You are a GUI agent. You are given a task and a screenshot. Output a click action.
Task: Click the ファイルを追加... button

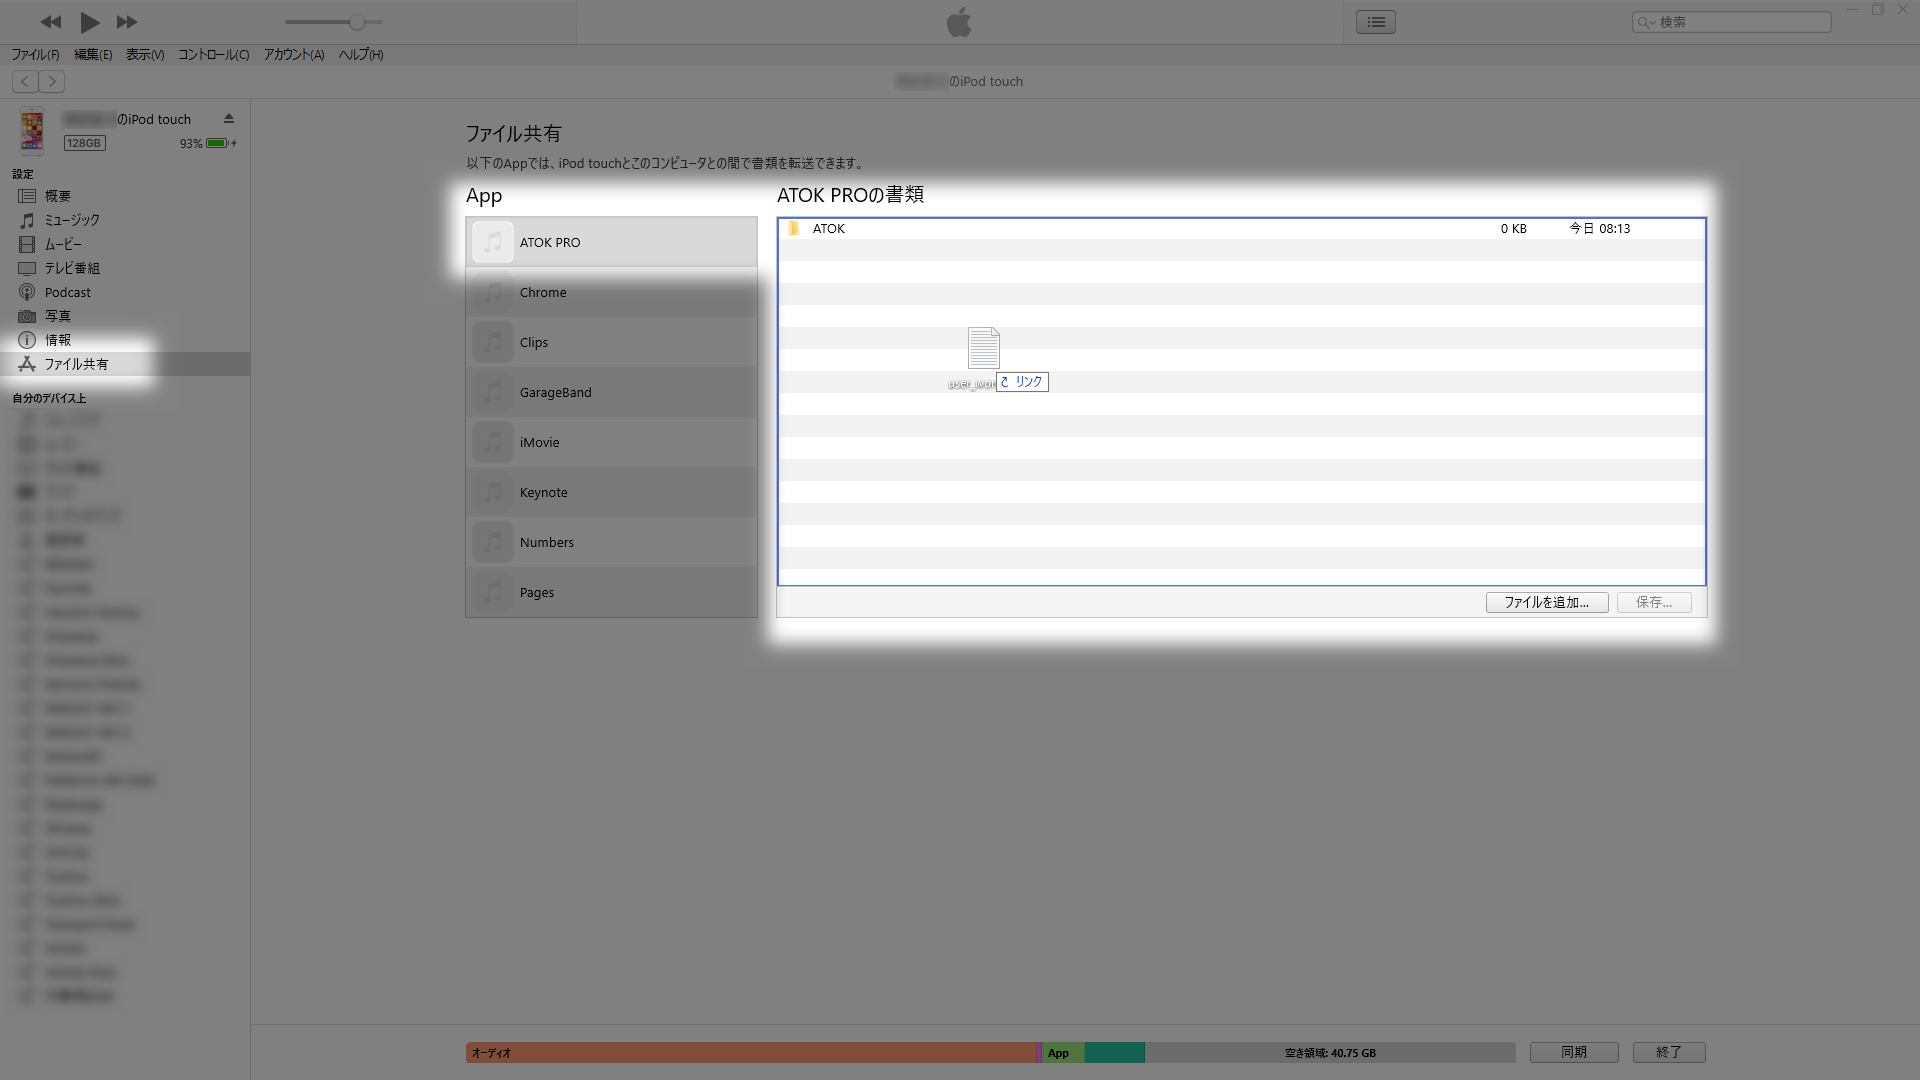click(1547, 602)
